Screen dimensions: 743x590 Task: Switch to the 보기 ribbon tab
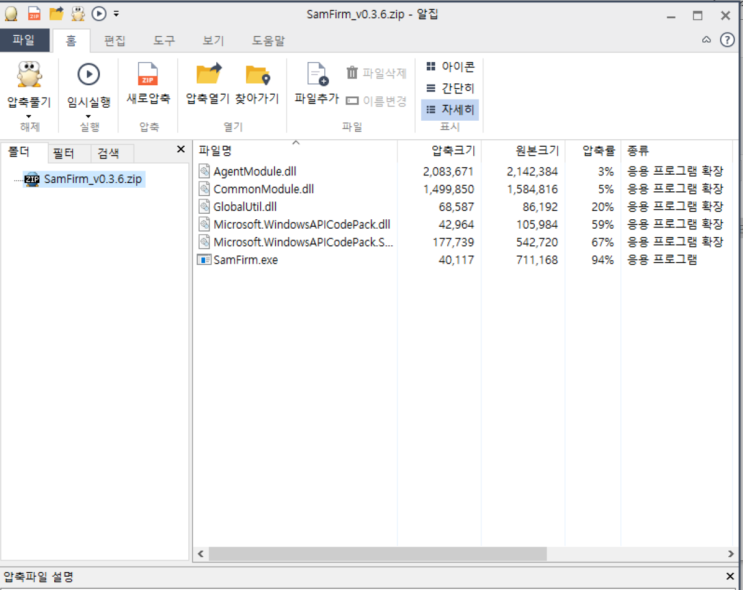213,41
